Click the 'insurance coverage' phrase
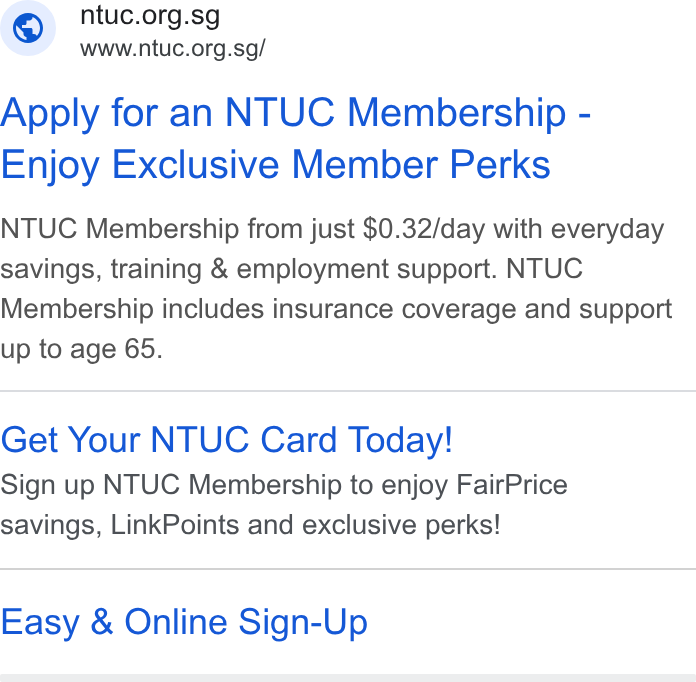Image resolution: width=696 pixels, height=682 pixels. 394,309
